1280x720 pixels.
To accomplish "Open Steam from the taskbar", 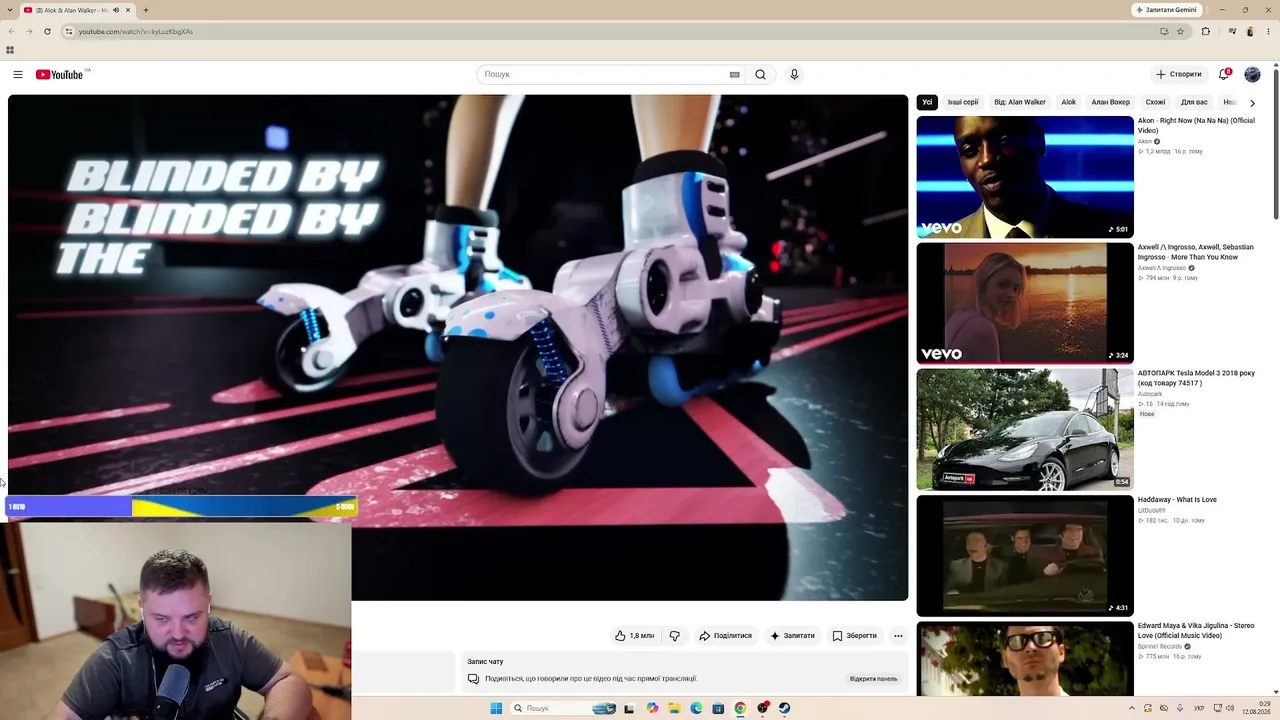I will click(x=784, y=708).
